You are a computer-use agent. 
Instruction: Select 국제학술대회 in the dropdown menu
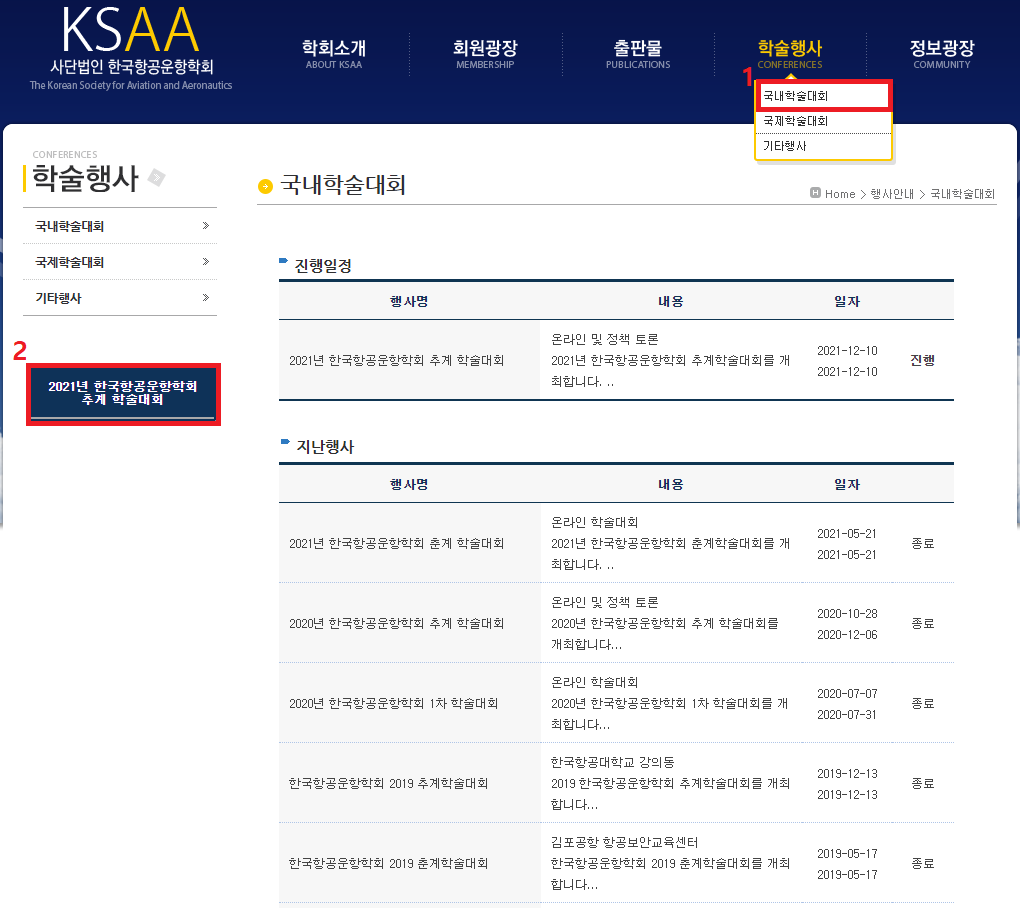823,122
